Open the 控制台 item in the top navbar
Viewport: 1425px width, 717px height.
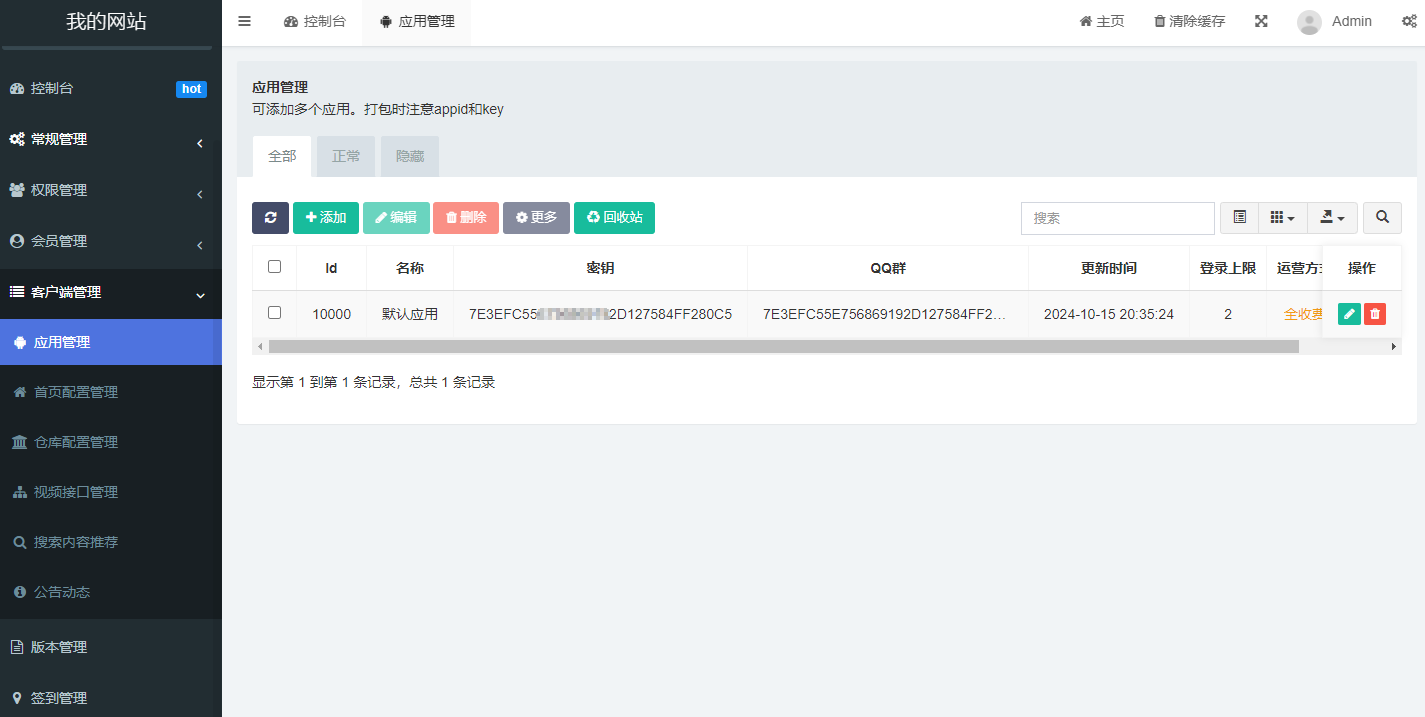[x=315, y=20]
